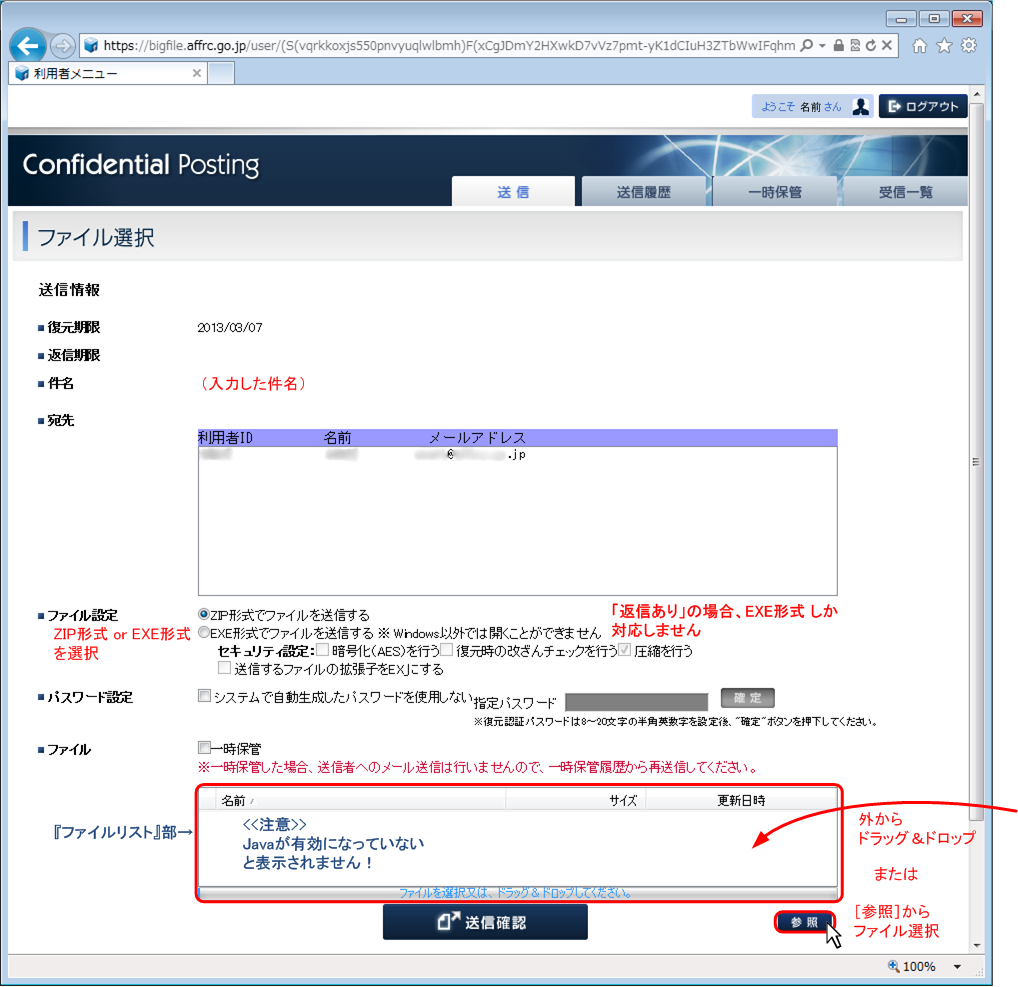Image resolution: width=1018 pixels, height=987 pixels.
Task: Click the browser Home icon
Action: (919, 46)
